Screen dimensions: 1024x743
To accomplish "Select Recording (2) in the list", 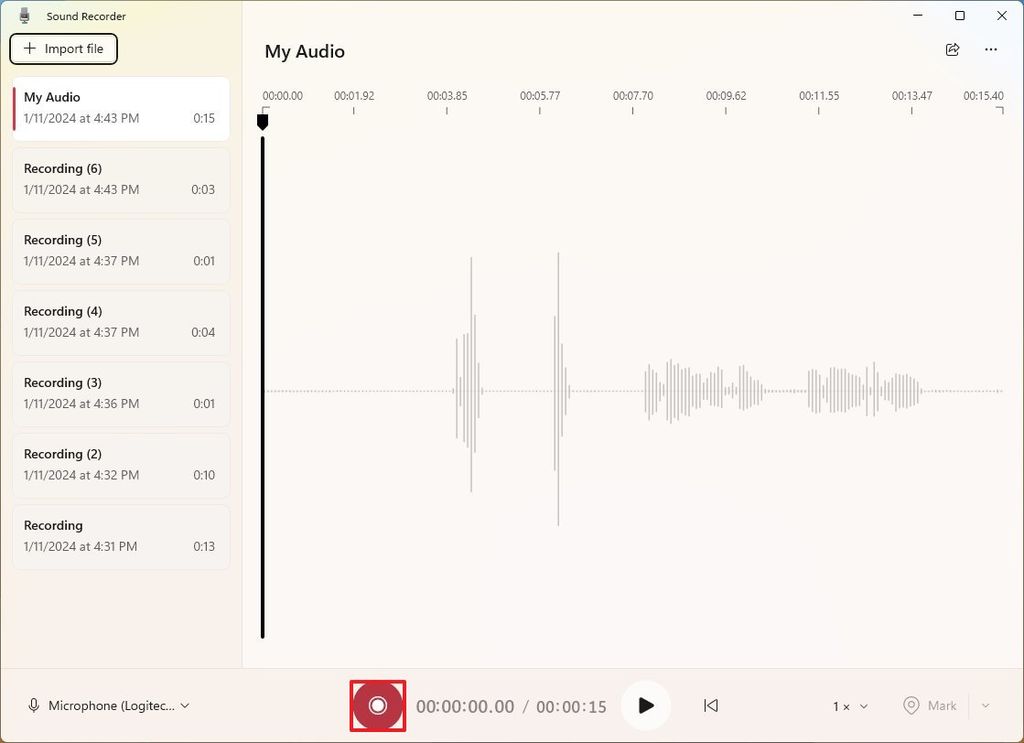I will [120, 465].
